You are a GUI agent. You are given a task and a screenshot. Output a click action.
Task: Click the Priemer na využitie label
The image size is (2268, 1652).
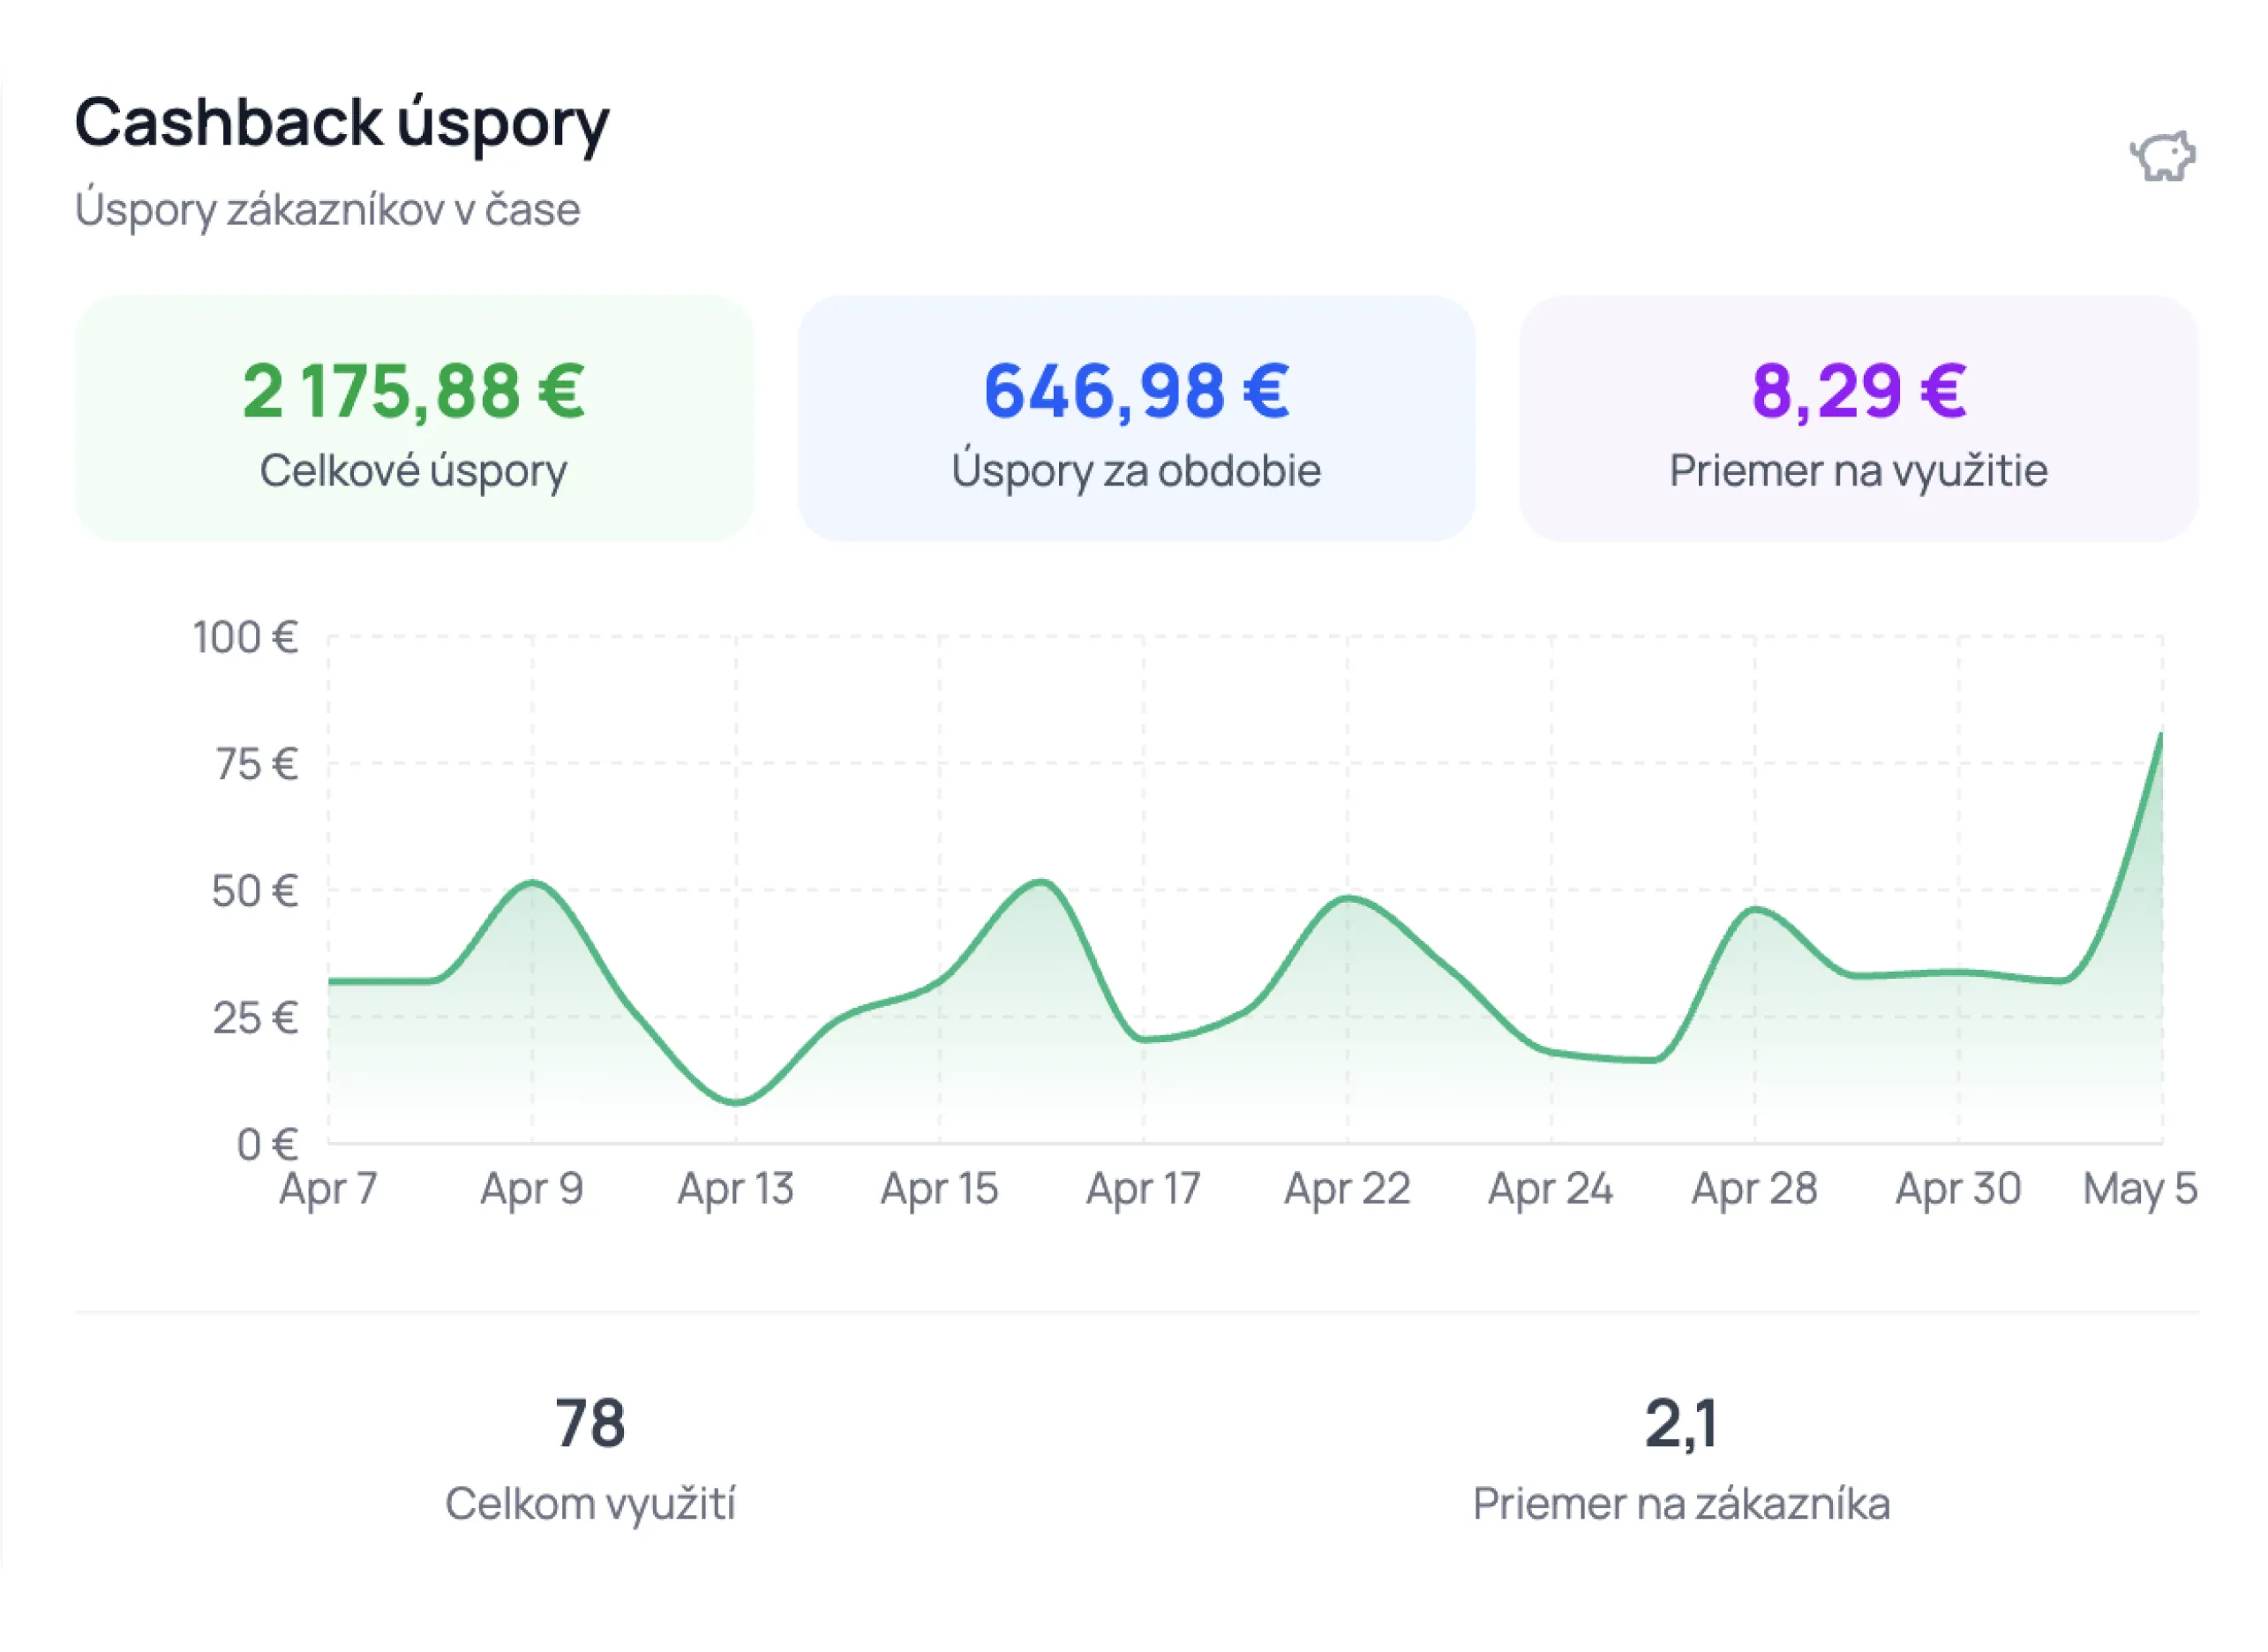click(x=1859, y=471)
